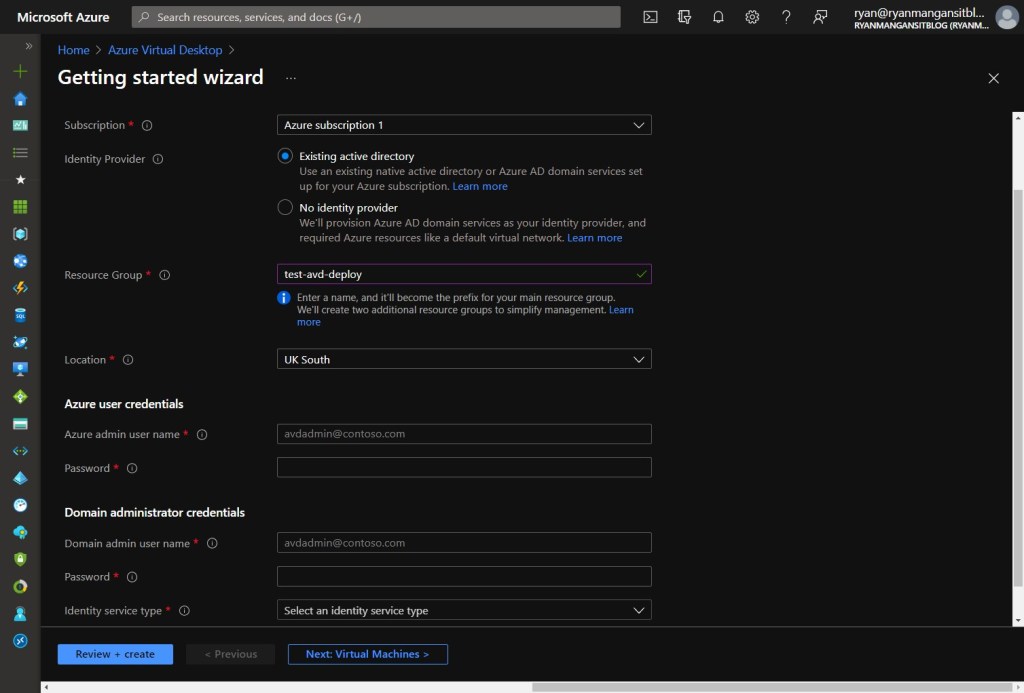Show info tooltip for Identity Provider
The width and height of the screenshot is (1024, 693).
tap(158, 159)
